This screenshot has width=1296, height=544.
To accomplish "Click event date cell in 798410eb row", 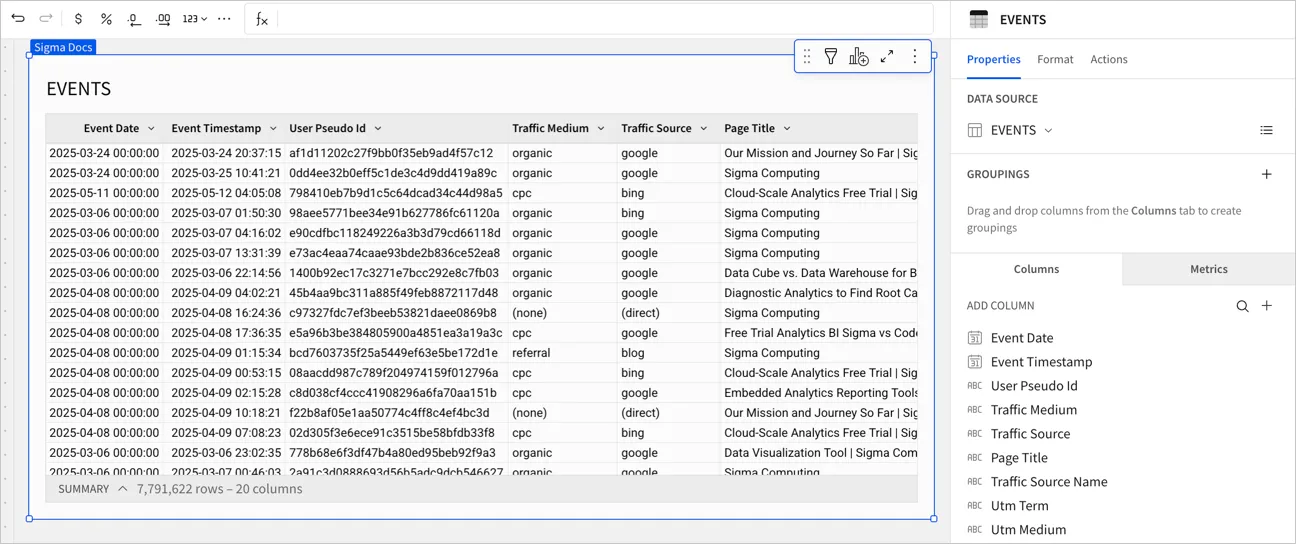I will pos(105,193).
